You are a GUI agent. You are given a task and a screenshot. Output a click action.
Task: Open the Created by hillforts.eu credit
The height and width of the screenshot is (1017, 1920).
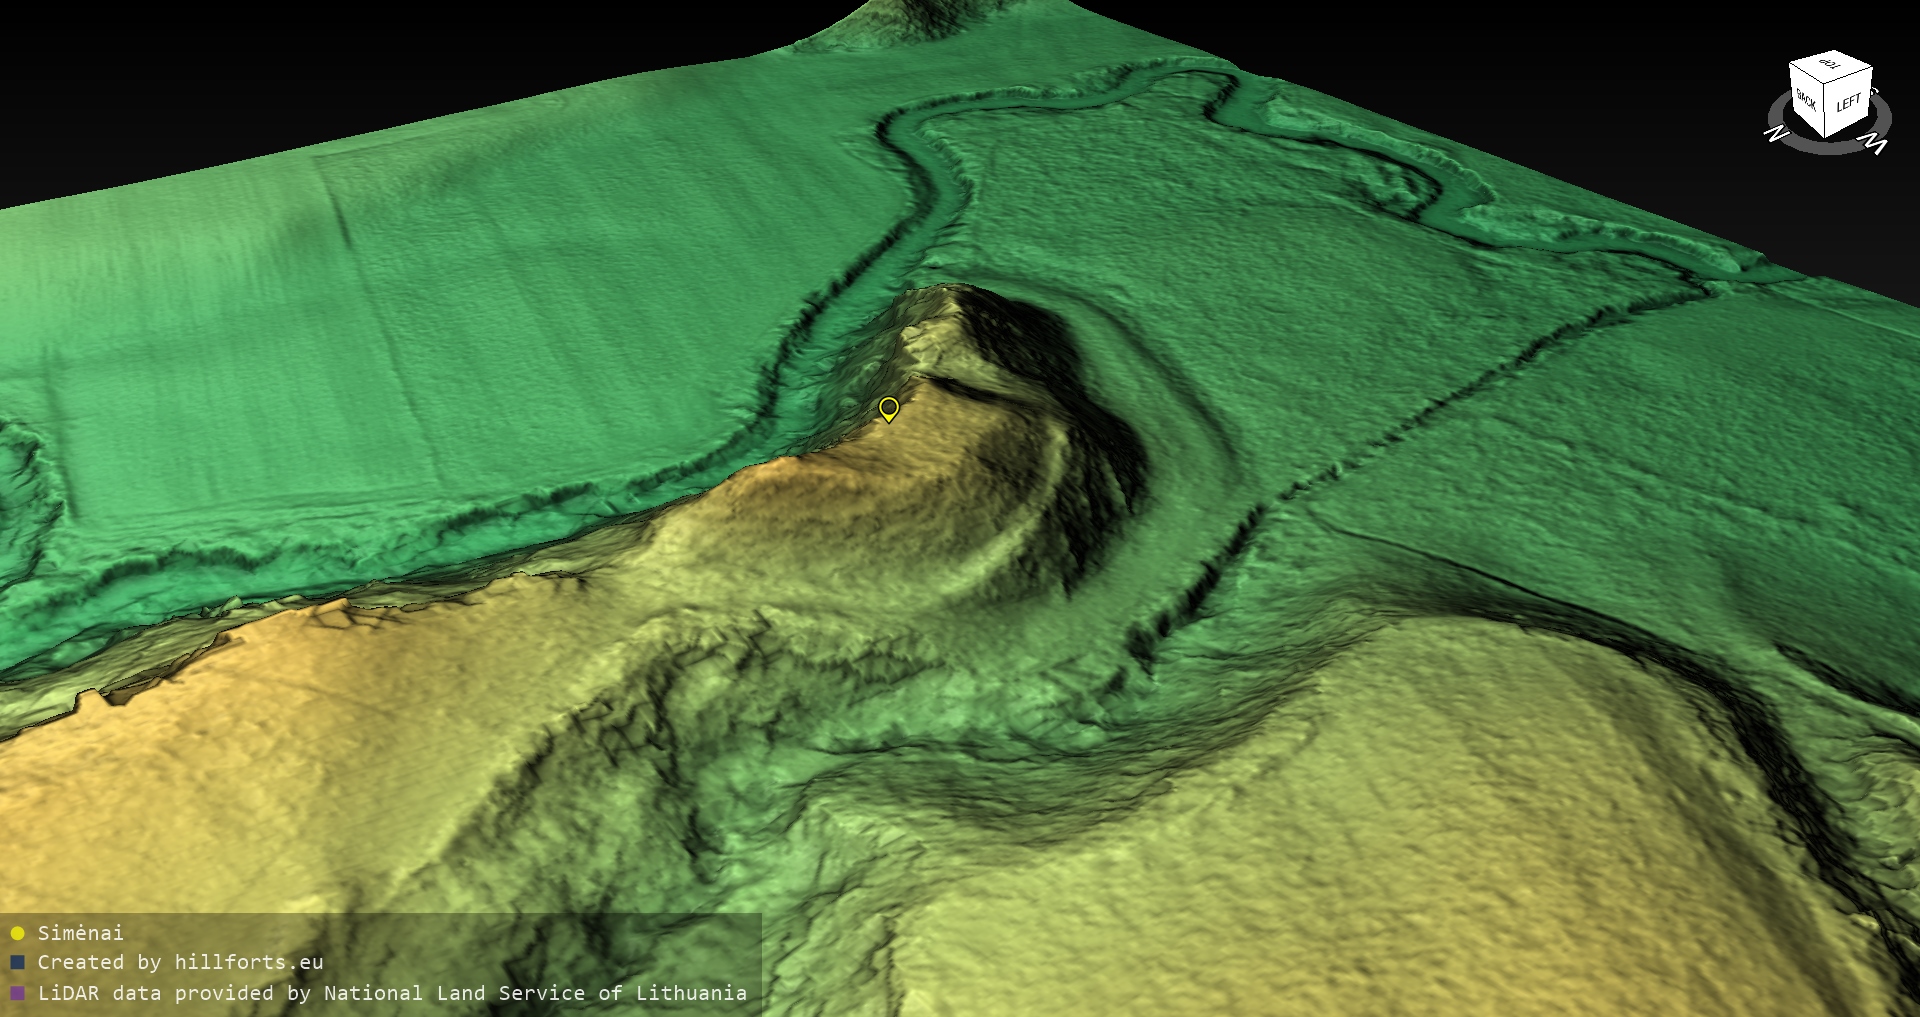[x=180, y=963]
